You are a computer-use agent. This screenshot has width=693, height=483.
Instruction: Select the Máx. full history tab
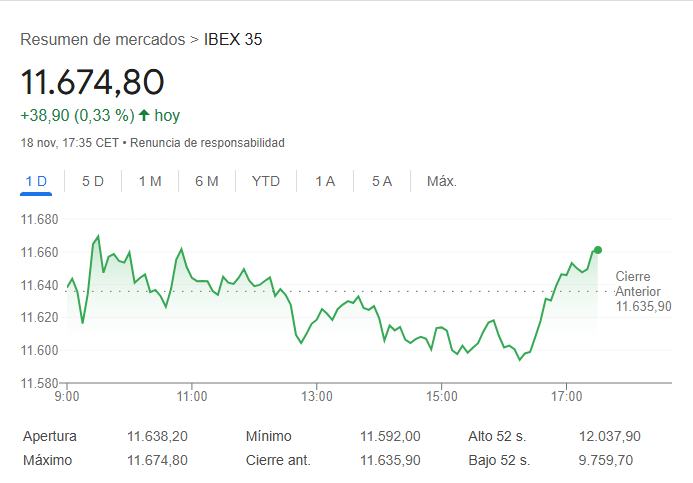click(441, 181)
